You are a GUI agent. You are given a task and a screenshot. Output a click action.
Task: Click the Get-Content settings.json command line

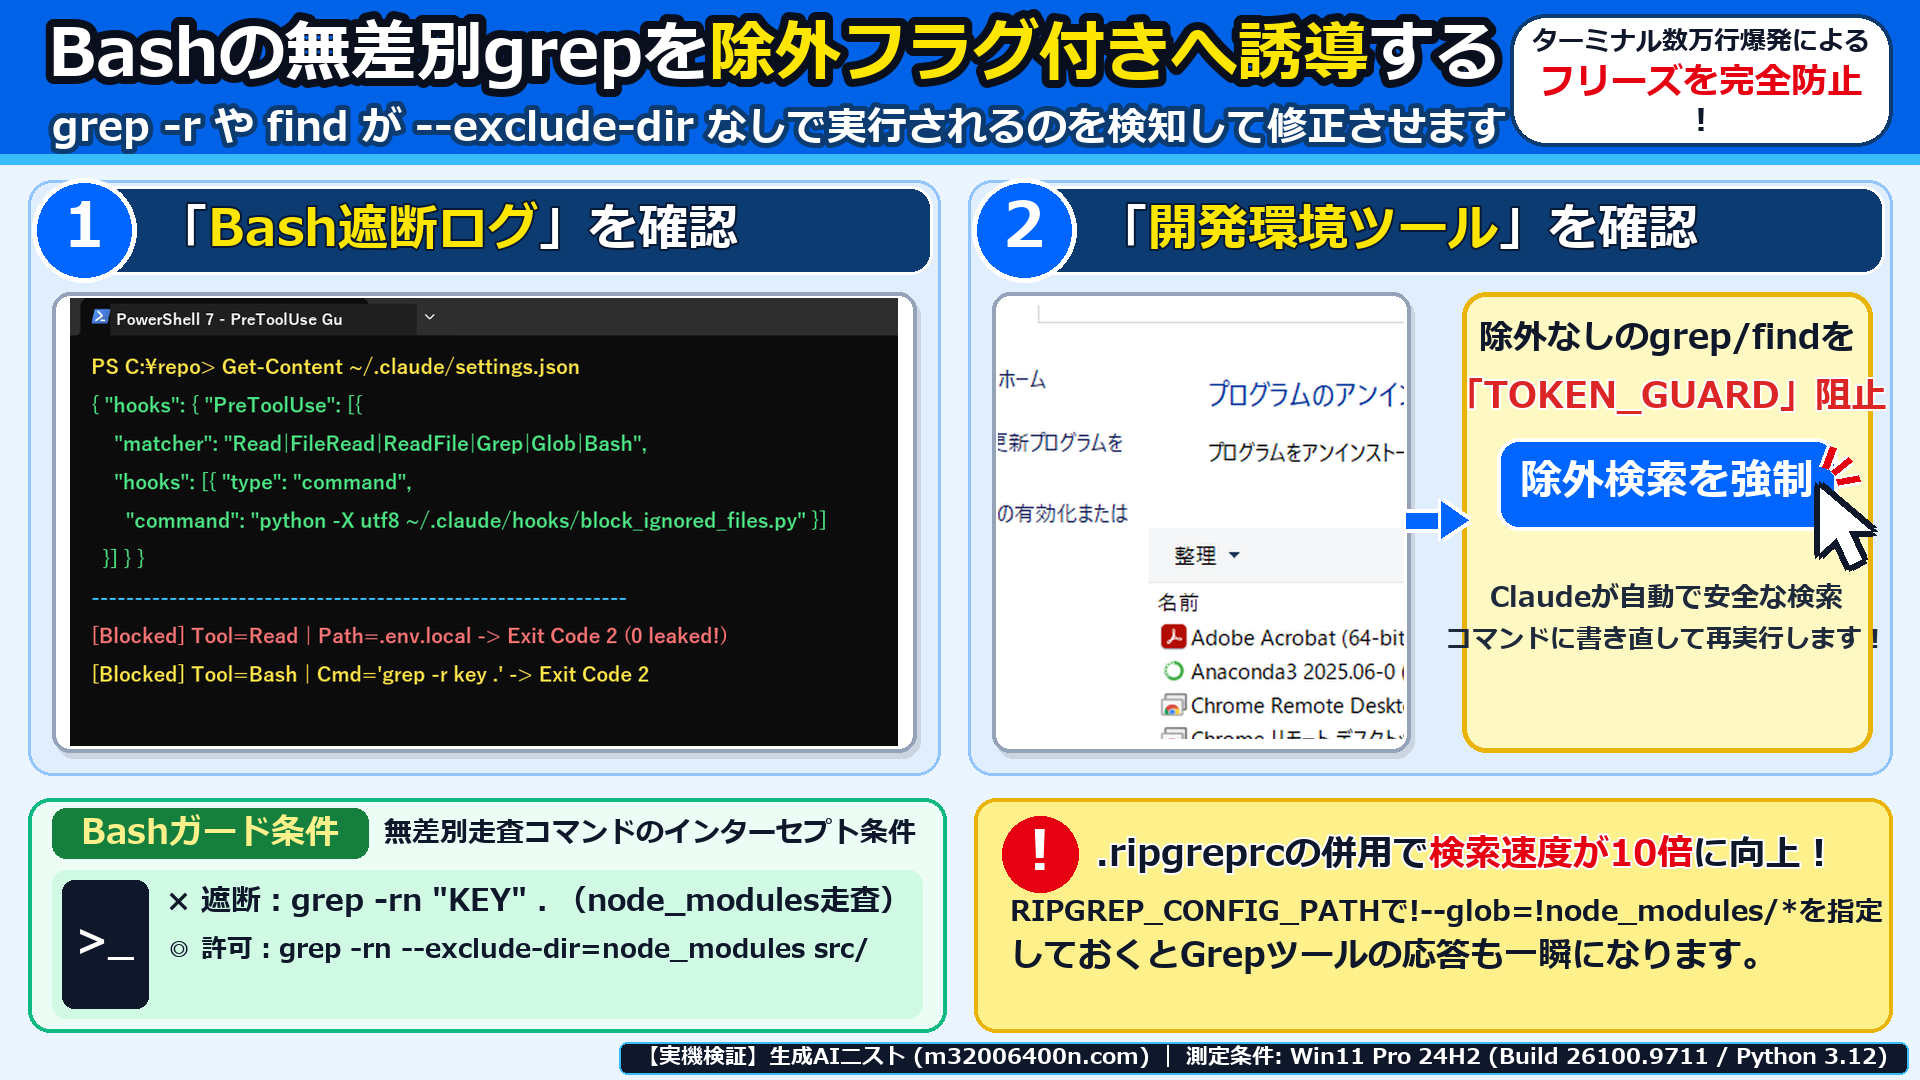pyautogui.click(x=335, y=367)
